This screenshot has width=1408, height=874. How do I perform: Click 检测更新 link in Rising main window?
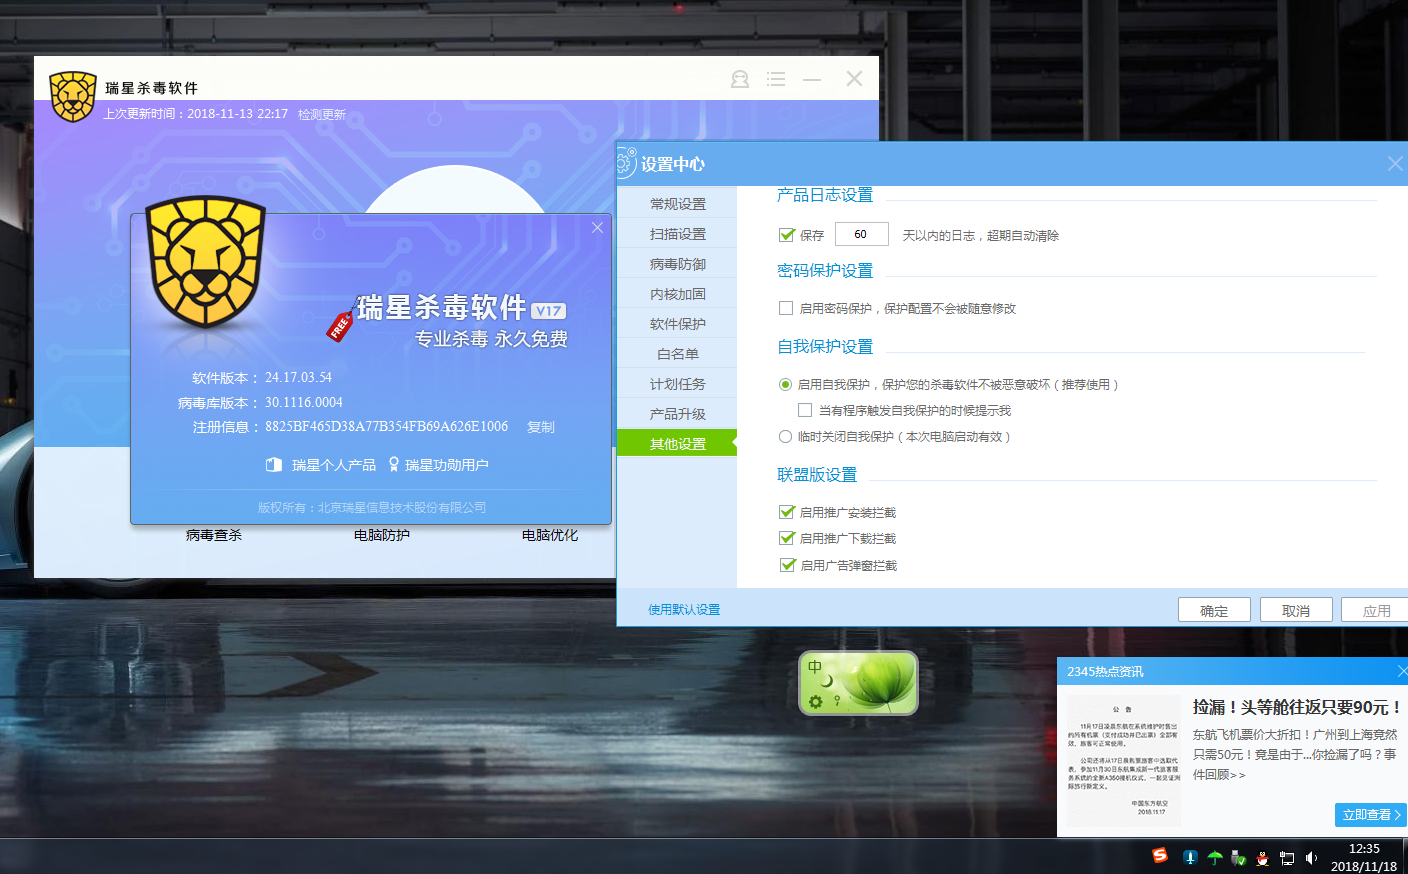coord(322,115)
